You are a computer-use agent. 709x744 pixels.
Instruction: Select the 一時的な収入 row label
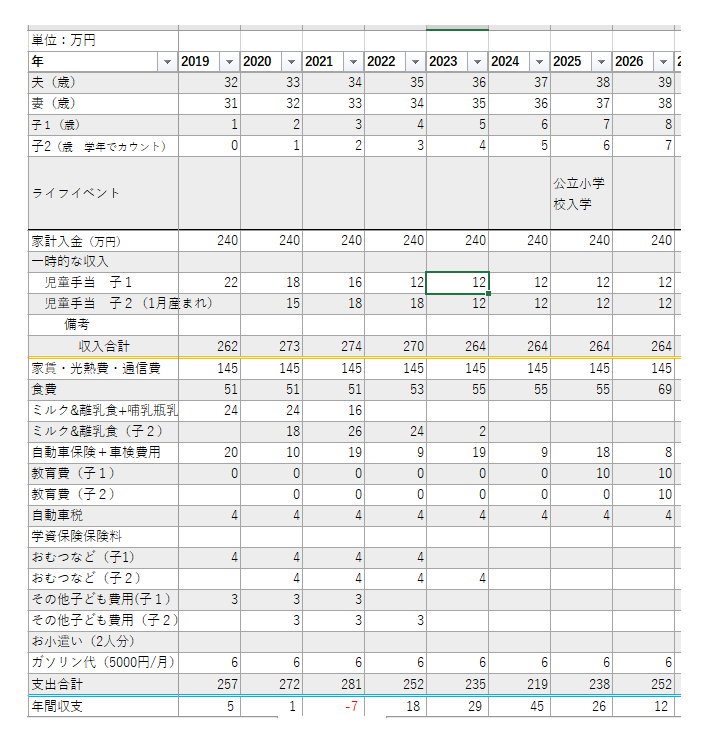point(103,261)
